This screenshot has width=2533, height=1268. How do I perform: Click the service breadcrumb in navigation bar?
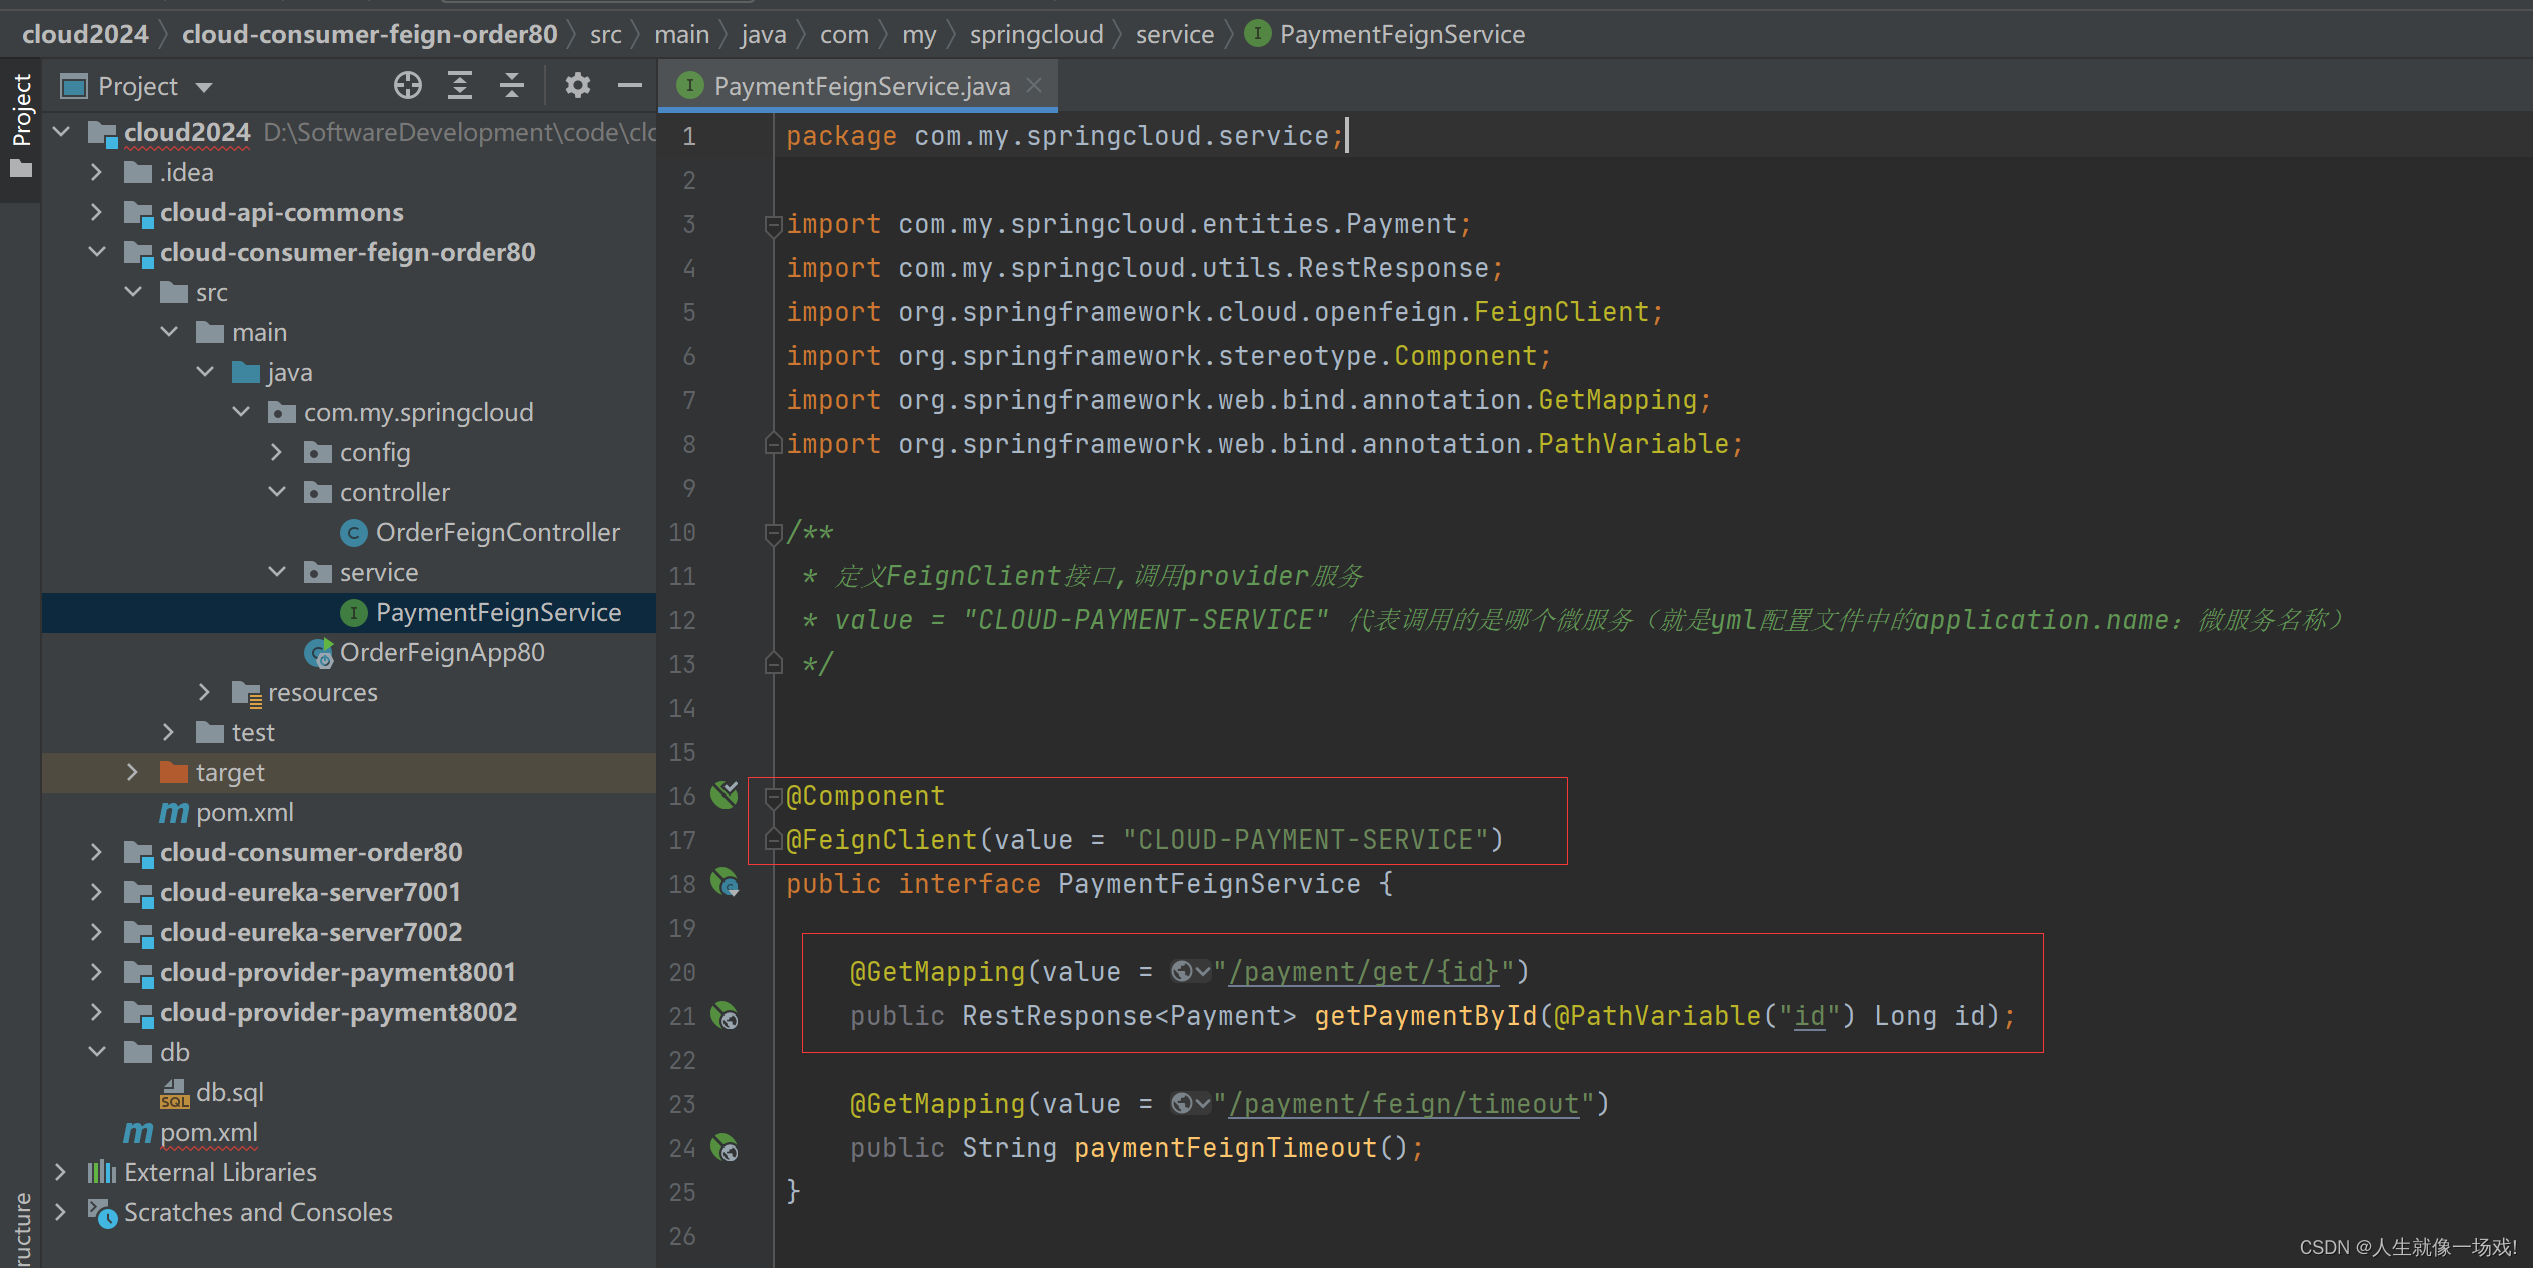pyautogui.click(x=1174, y=34)
